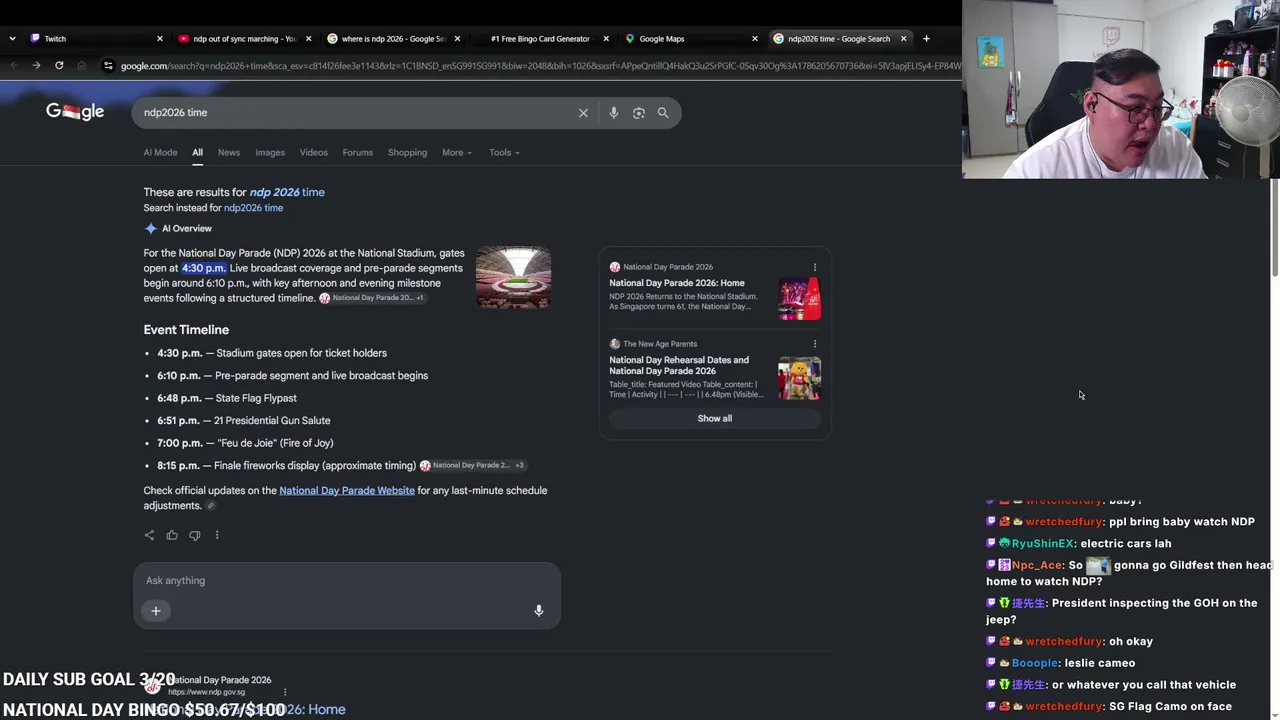The height and width of the screenshot is (720, 1280).
Task: Give thumbs up to AI Overview
Action: coord(172,535)
